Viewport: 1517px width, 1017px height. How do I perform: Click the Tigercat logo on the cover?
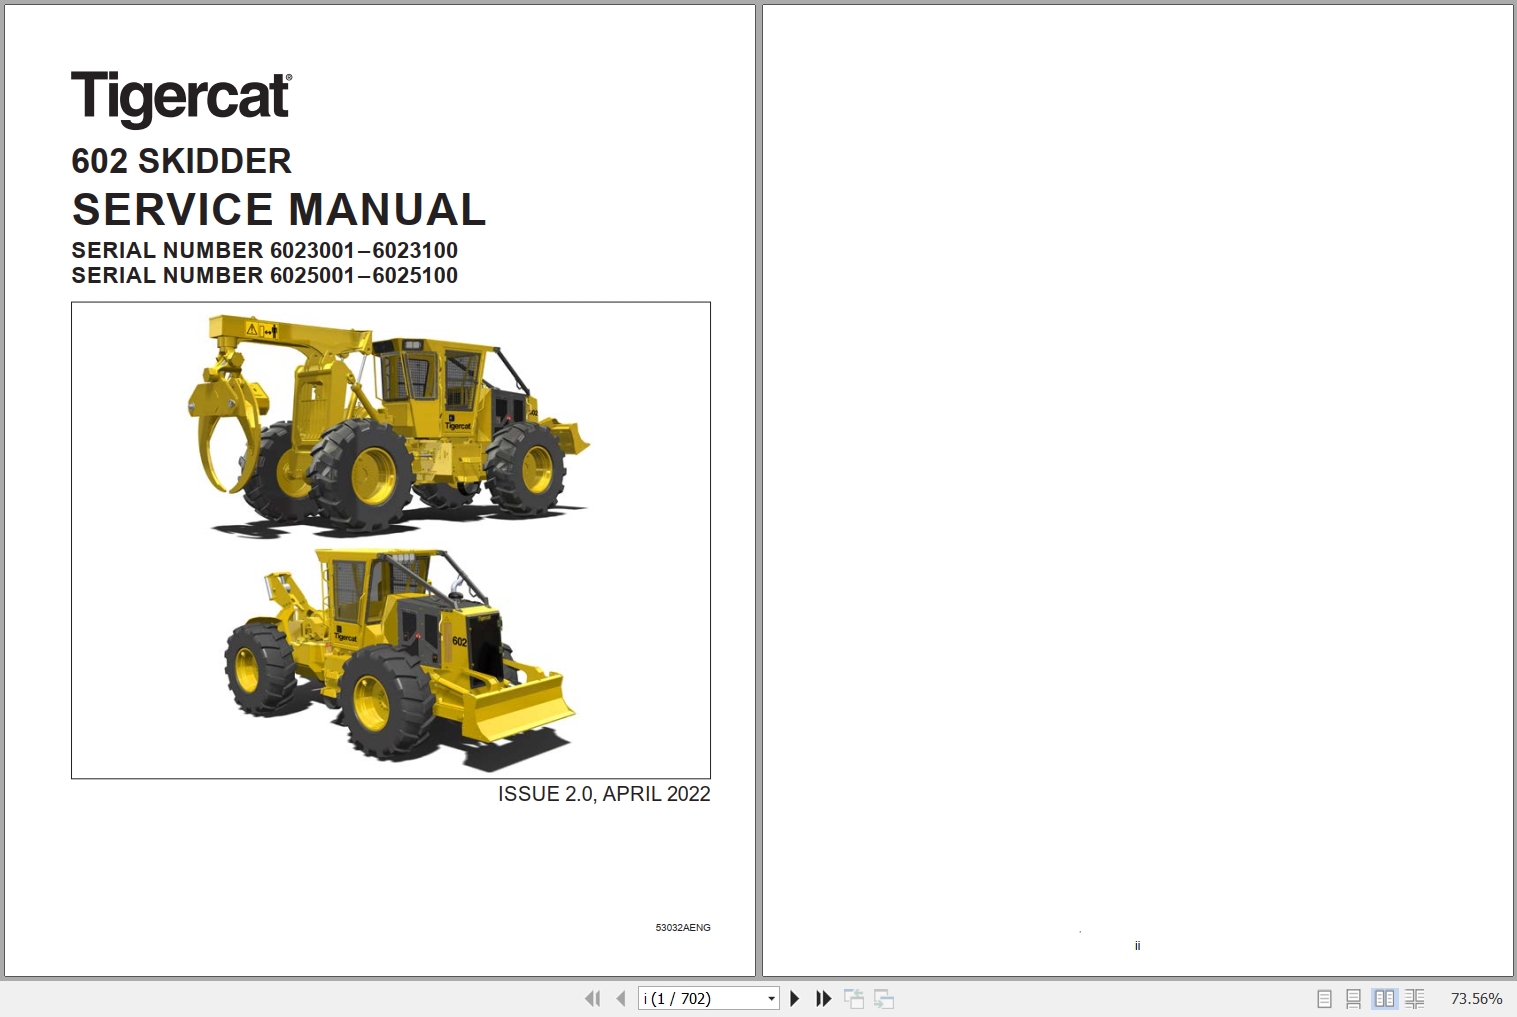coord(180,97)
